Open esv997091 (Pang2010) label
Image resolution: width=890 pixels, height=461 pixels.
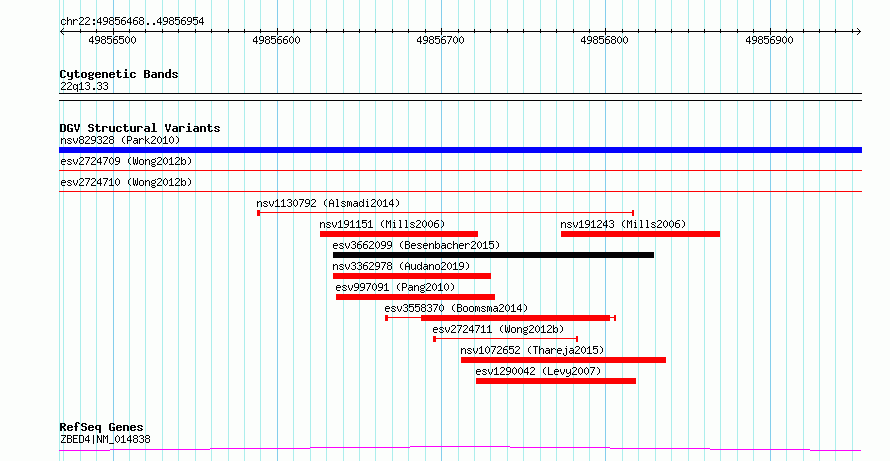pos(395,287)
